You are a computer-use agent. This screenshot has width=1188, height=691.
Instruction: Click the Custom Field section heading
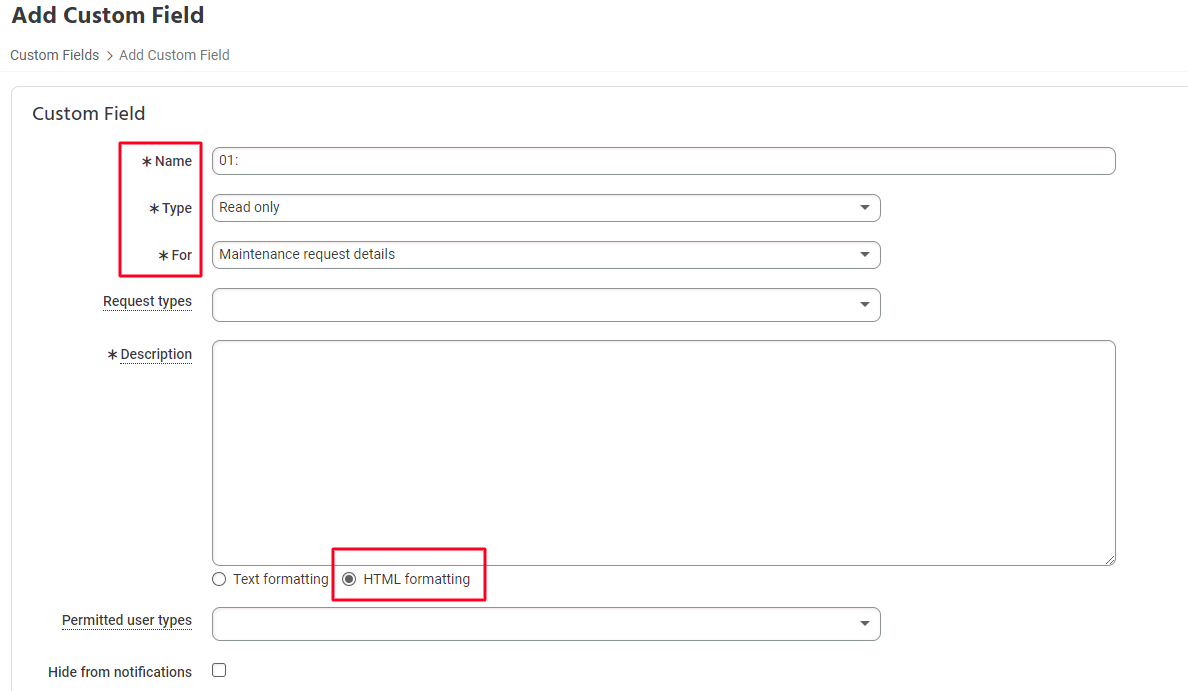click(x=89, y=113)
